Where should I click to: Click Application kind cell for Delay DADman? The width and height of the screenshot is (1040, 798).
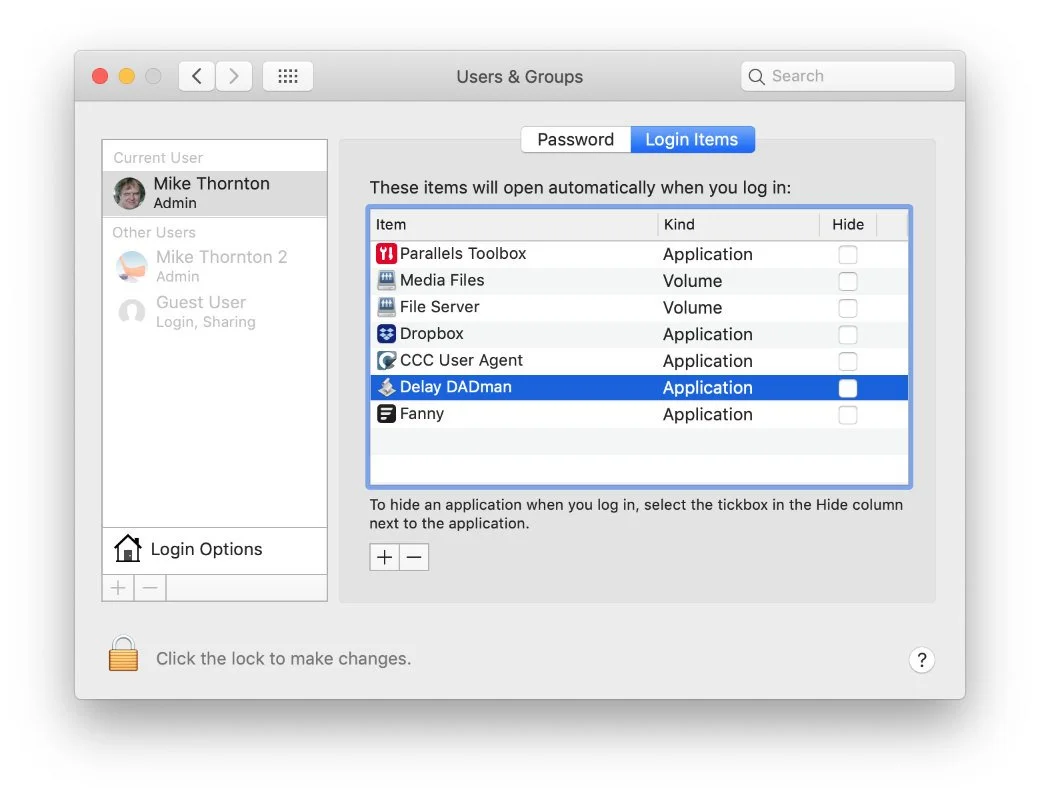click(x=708, y=388)
